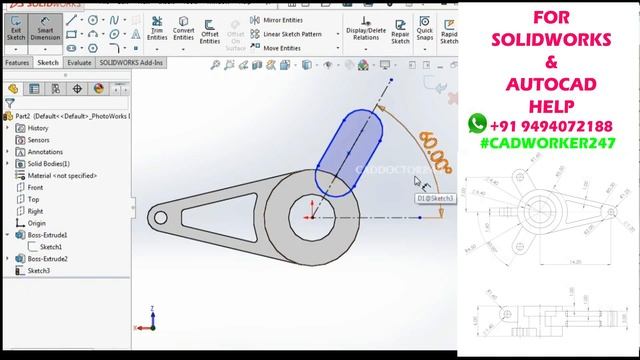Click Convert Entities tool
The height and width of the screenshot is (360, 640).
tap(183, 28)
